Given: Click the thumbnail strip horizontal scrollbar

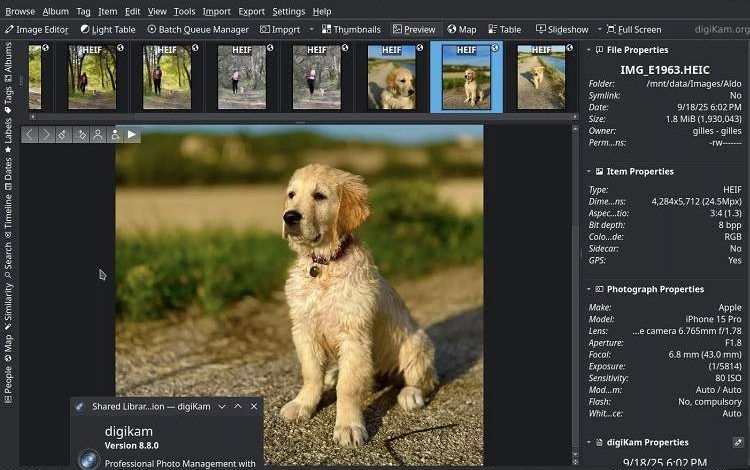Looking at the screenshot, I should (300, 117).
